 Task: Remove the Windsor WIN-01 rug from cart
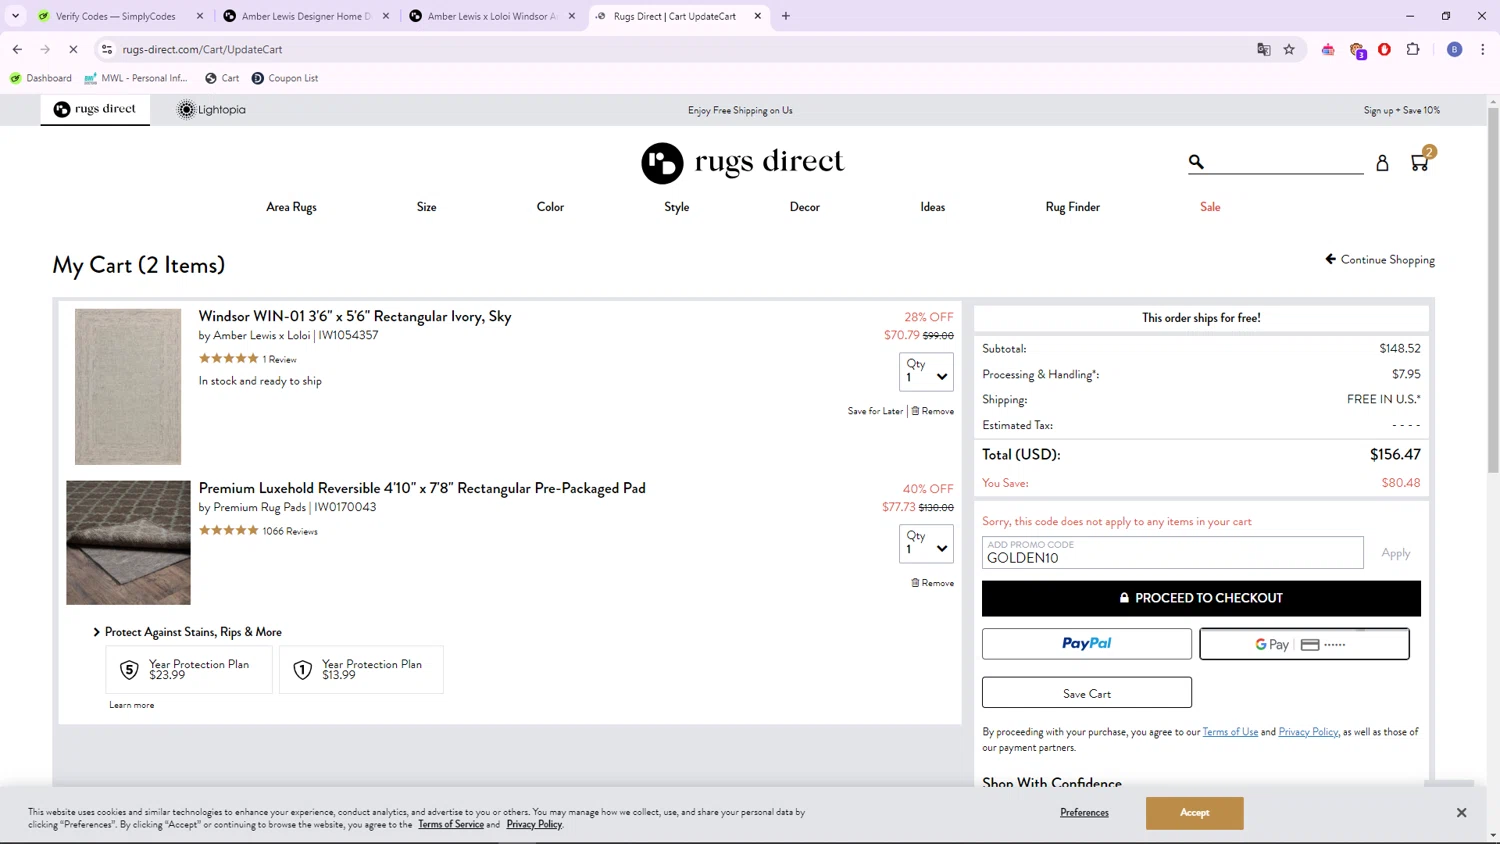tap(932, 411)
